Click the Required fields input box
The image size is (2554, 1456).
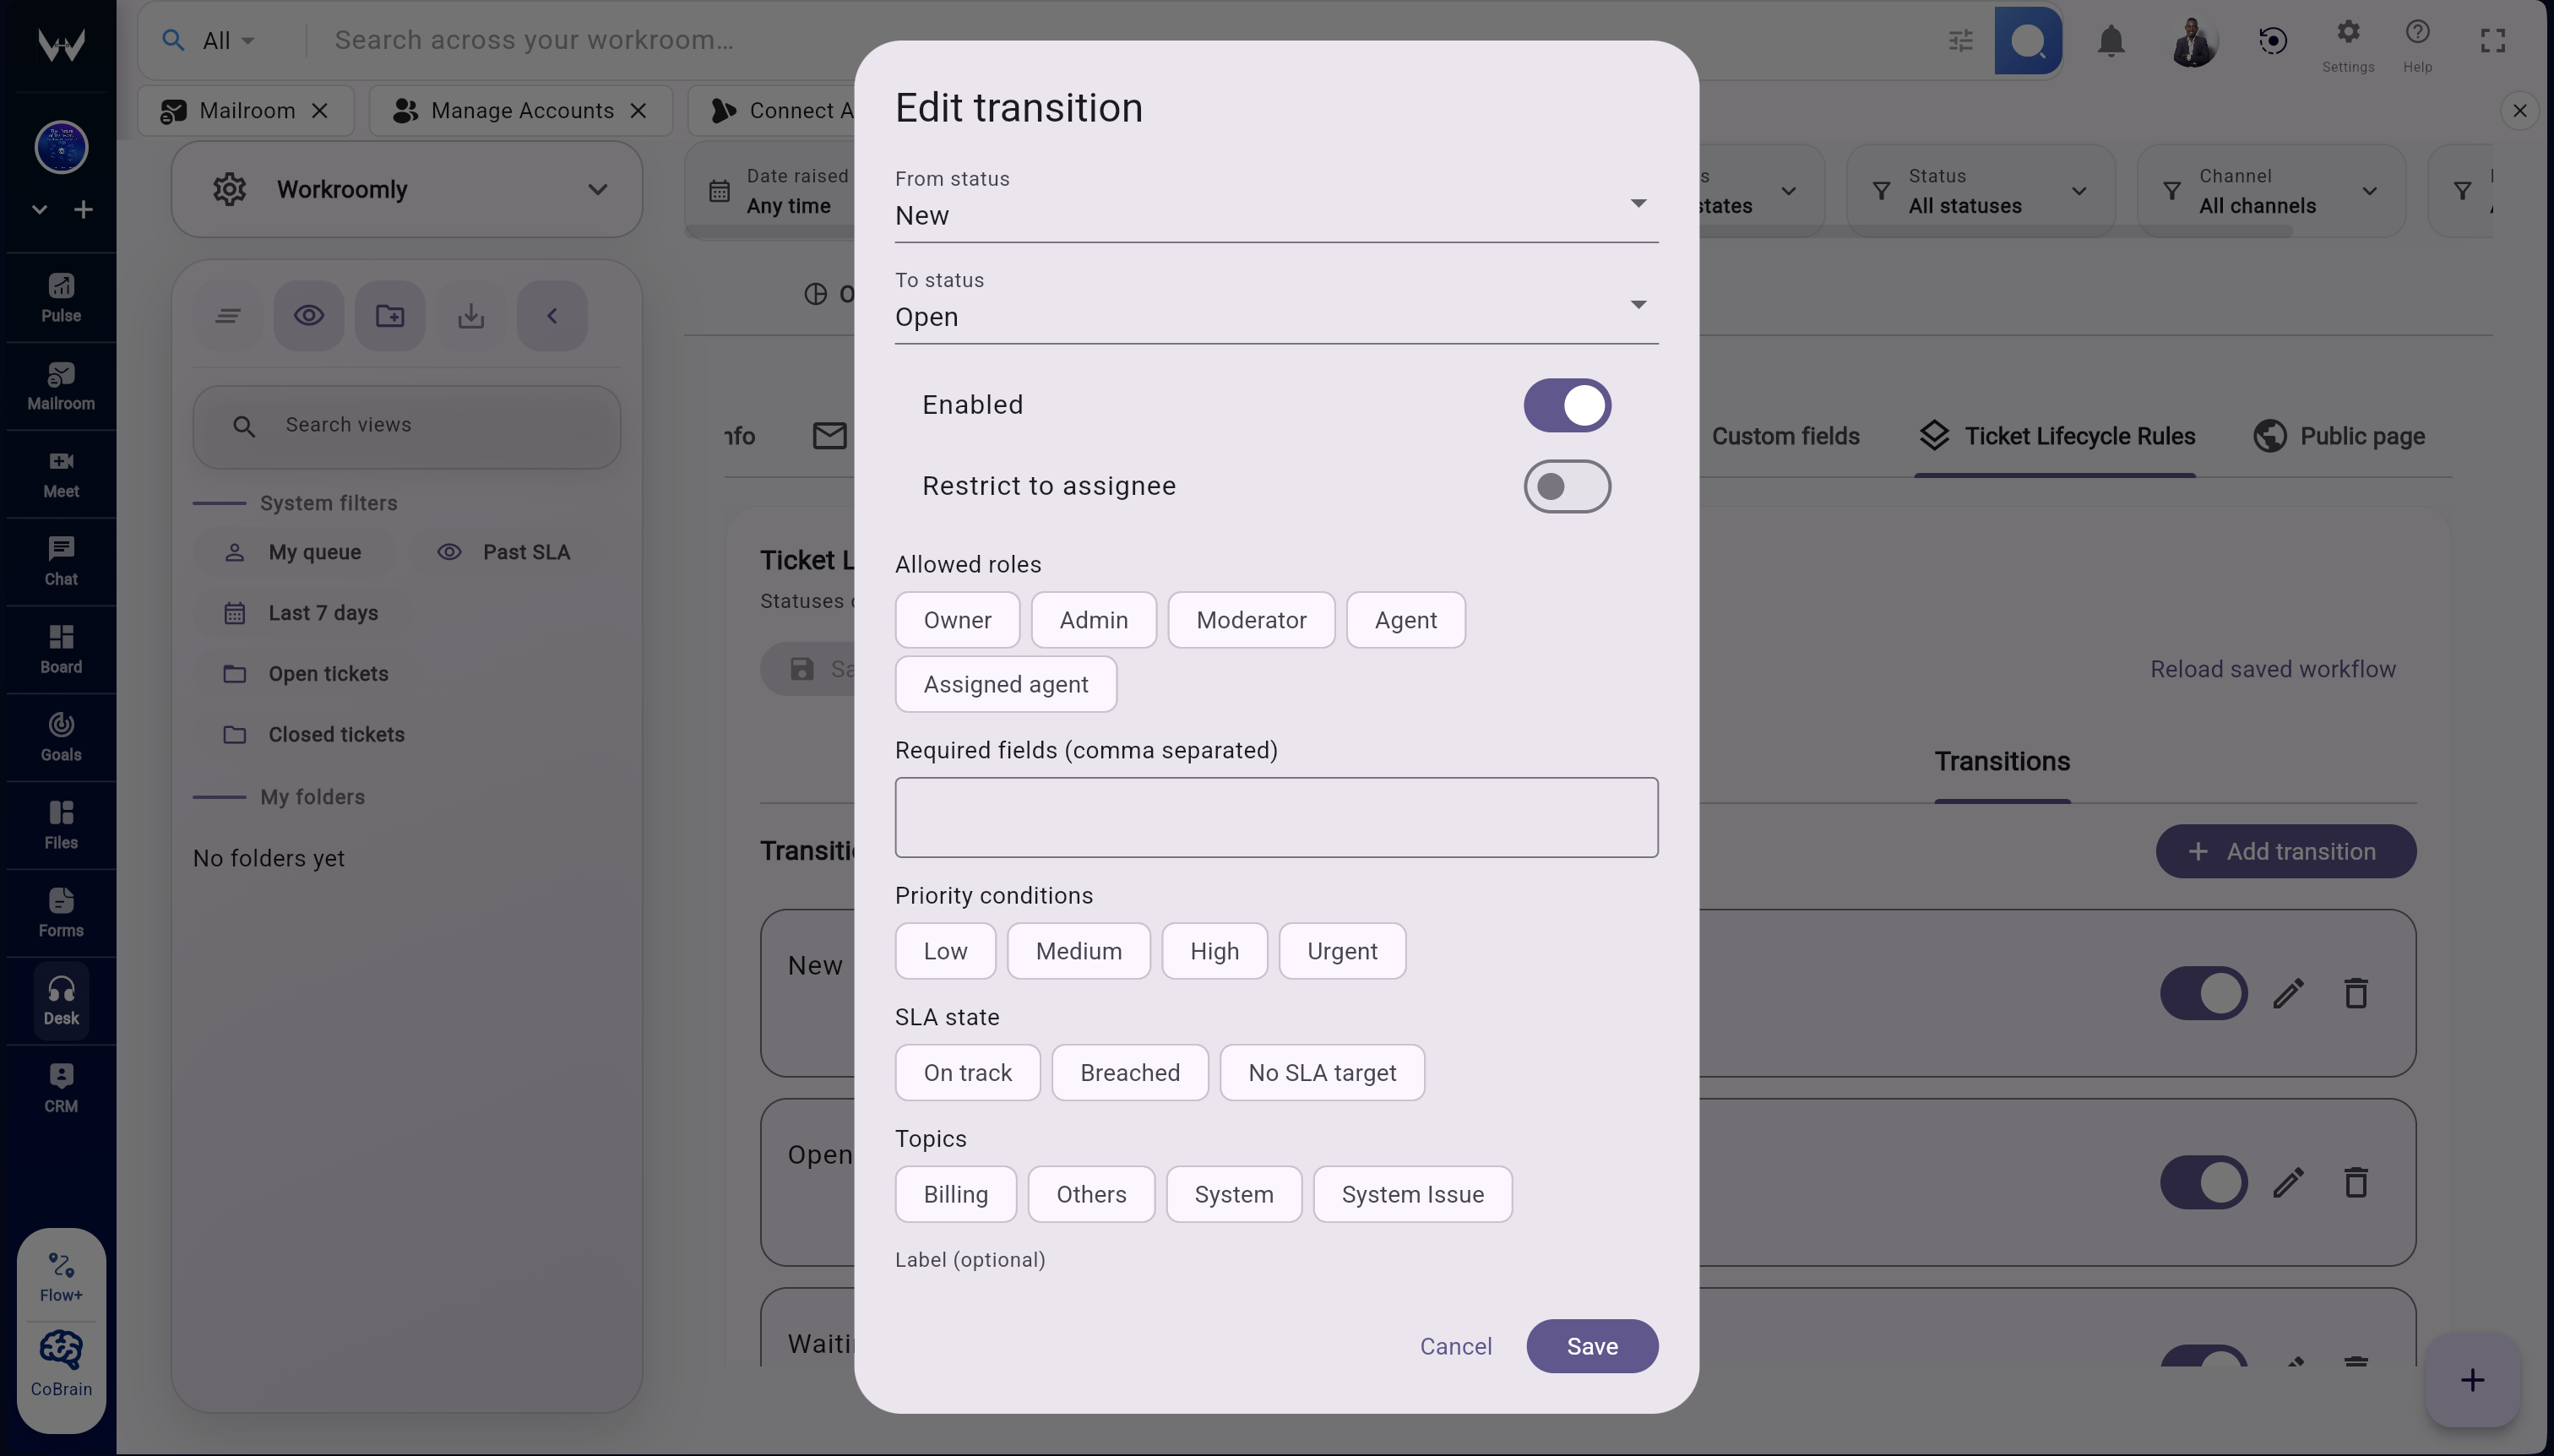[x=1275, y=817]
